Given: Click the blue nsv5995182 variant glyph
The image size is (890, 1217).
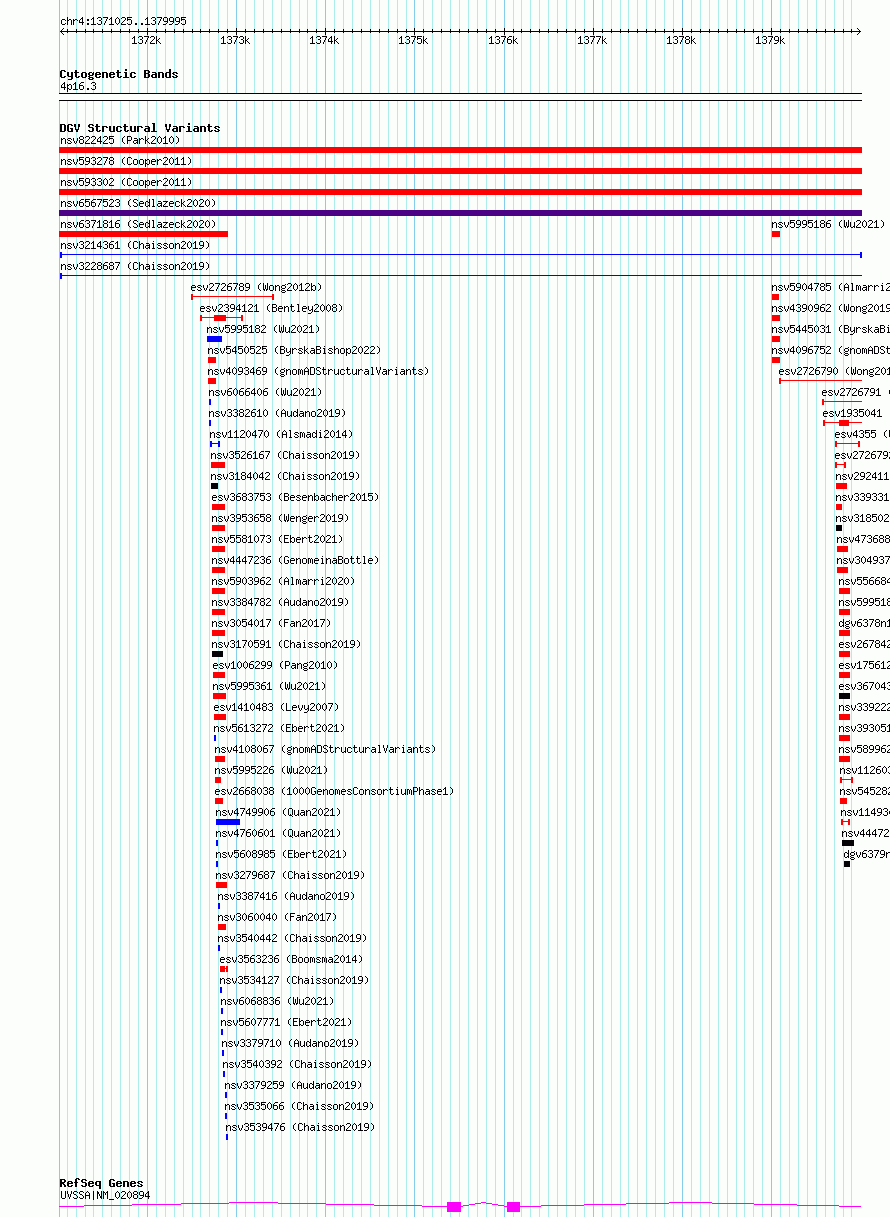Looking at the screenshot, I should 214,339.
